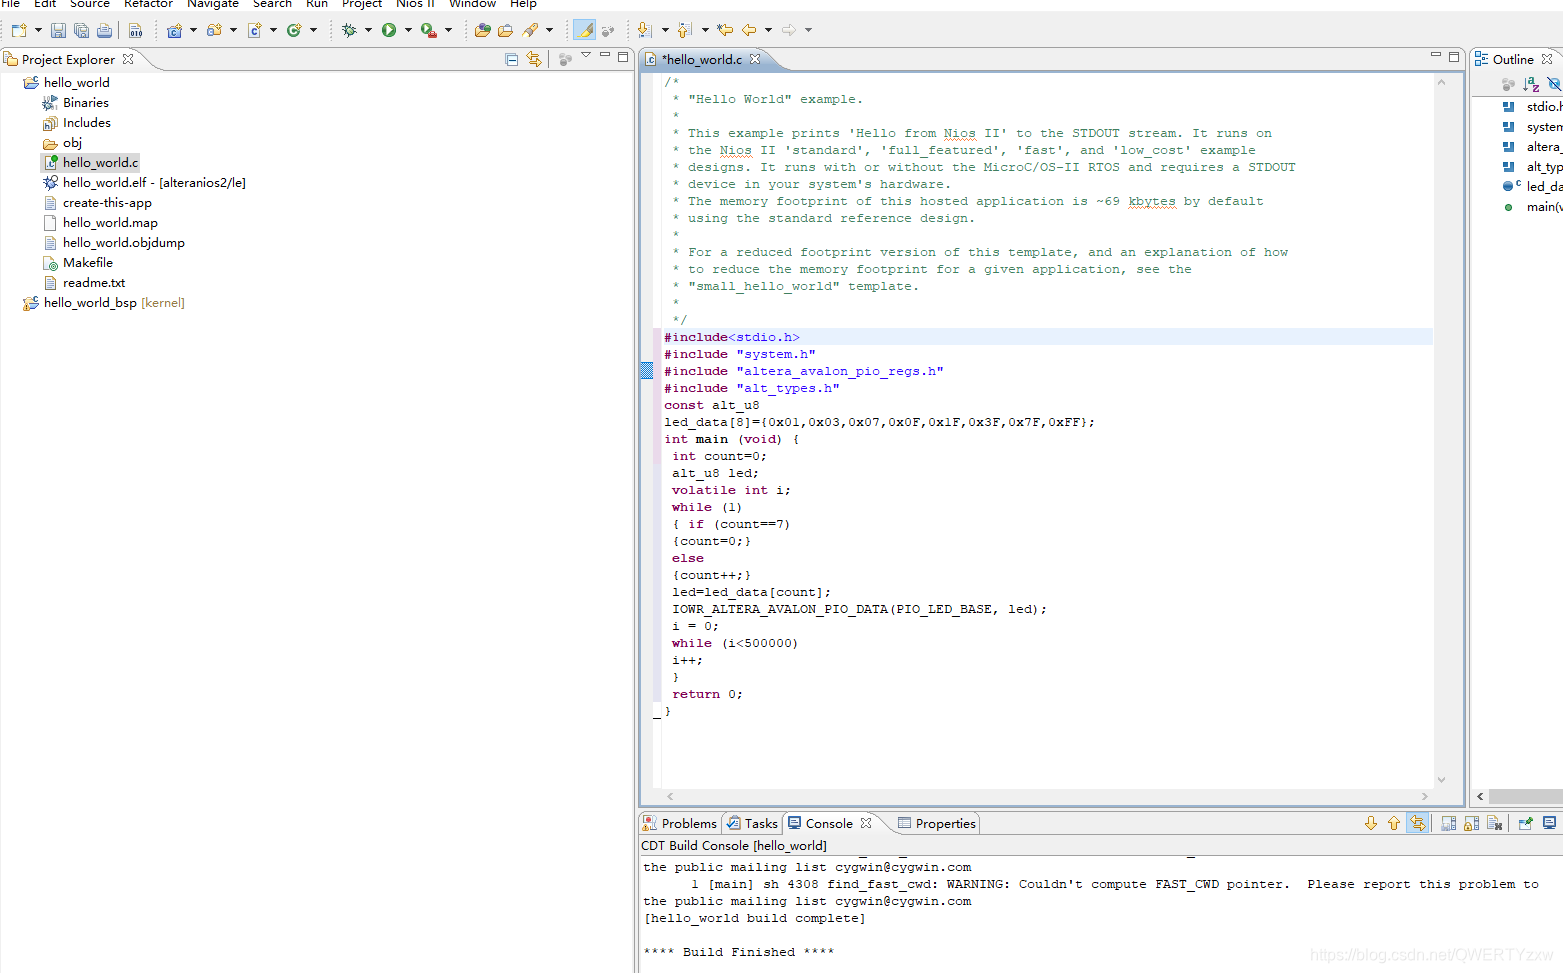Open New C/C++ Project dropdown arrow

[193, 30]
